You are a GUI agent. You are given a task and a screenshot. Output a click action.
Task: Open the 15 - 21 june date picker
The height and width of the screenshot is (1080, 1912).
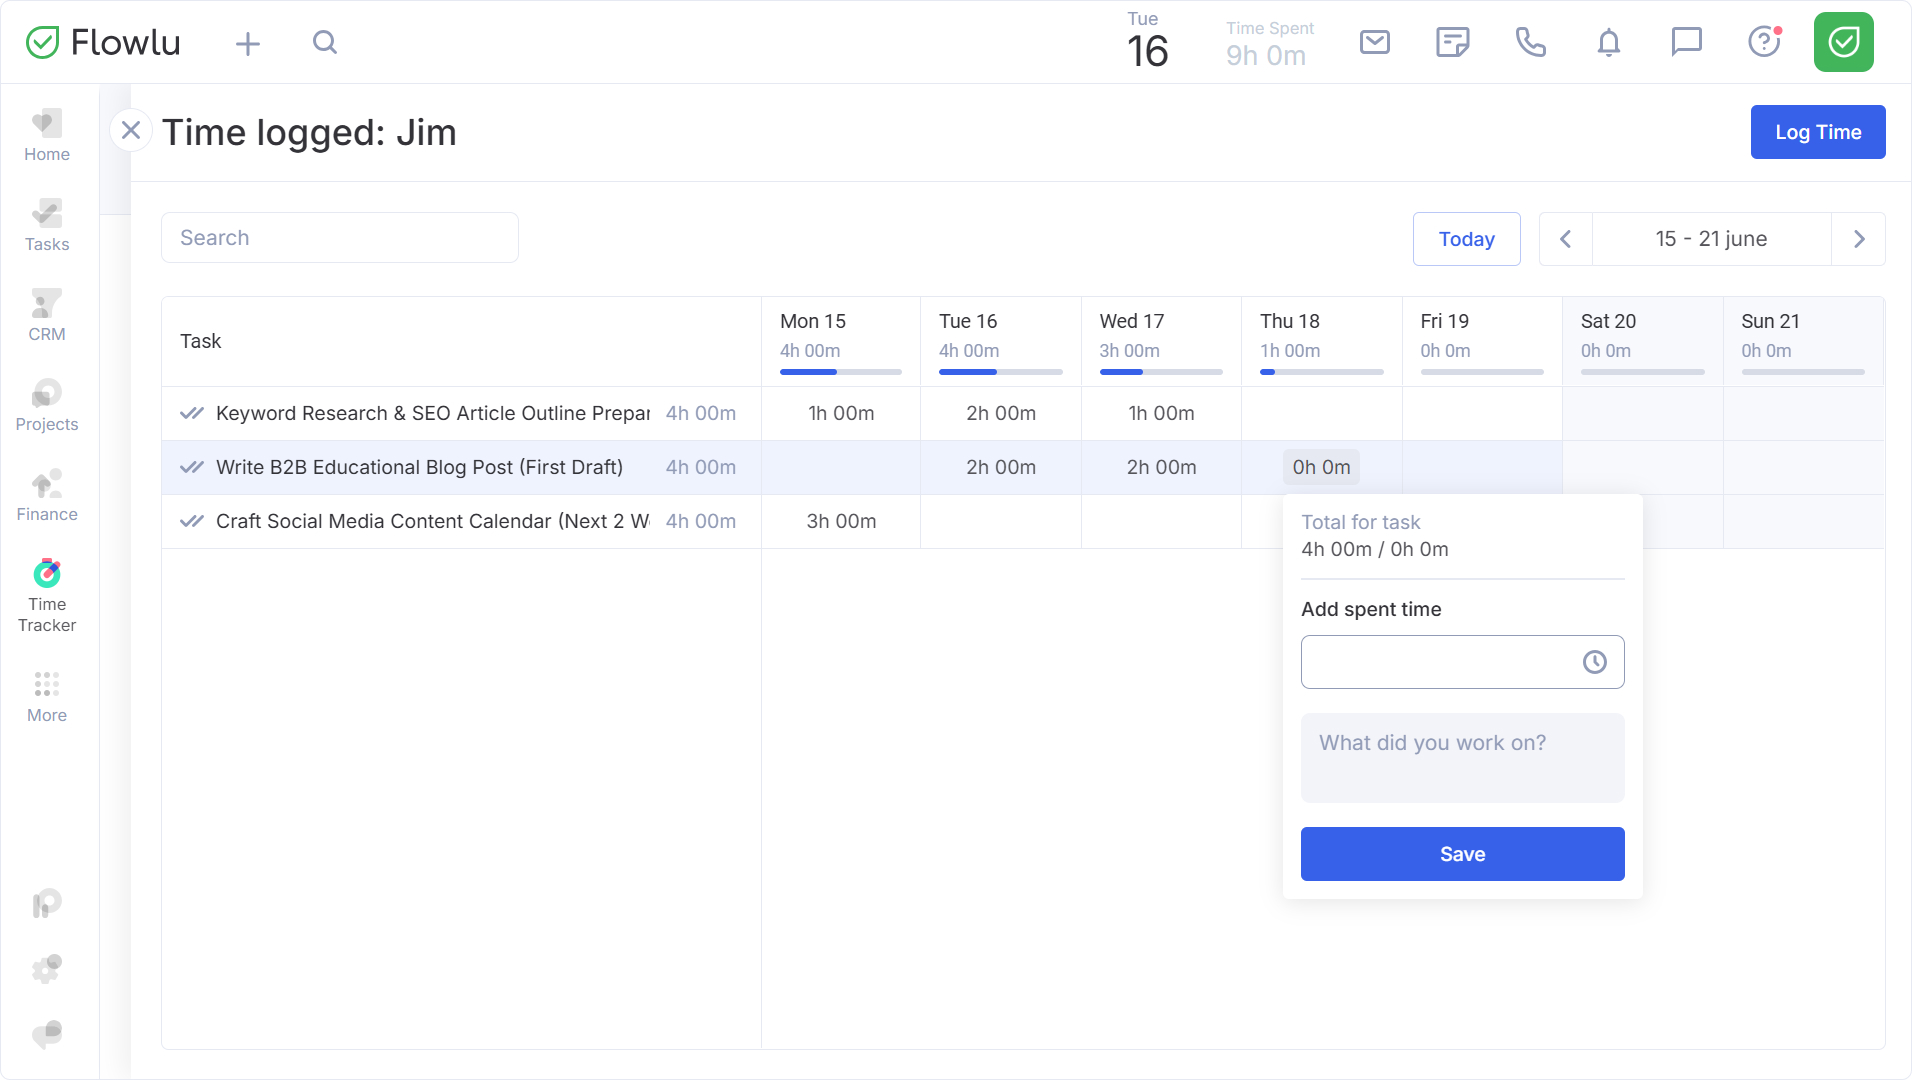coord(1711,239)
